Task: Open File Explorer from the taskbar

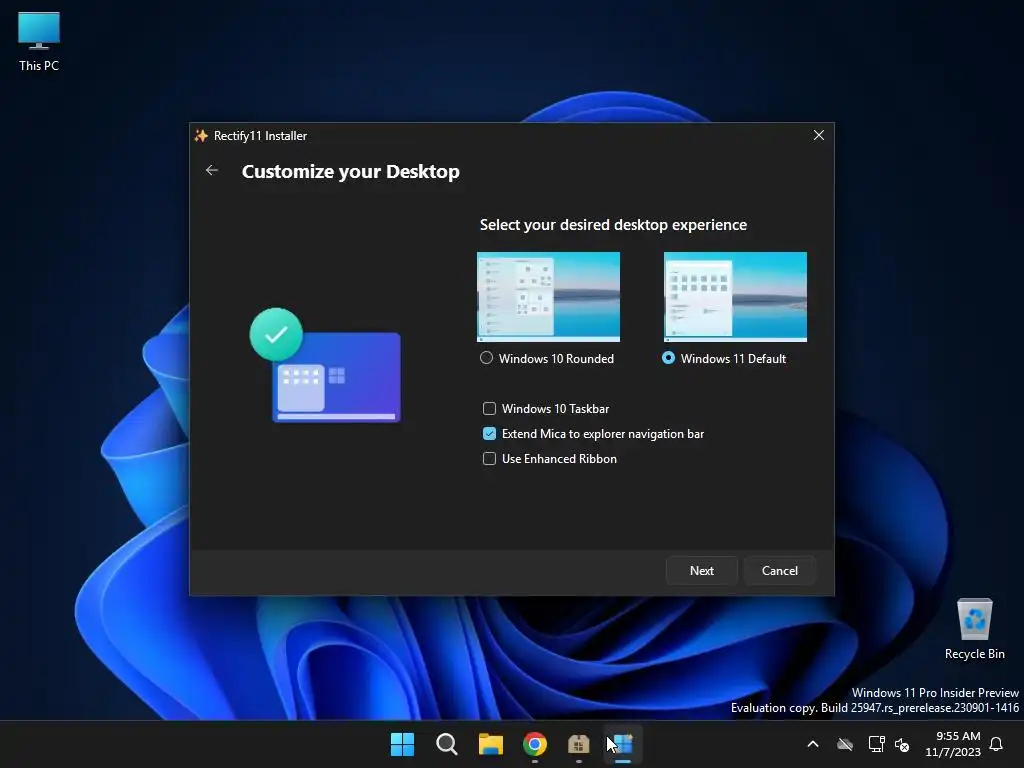Action: 490,744
